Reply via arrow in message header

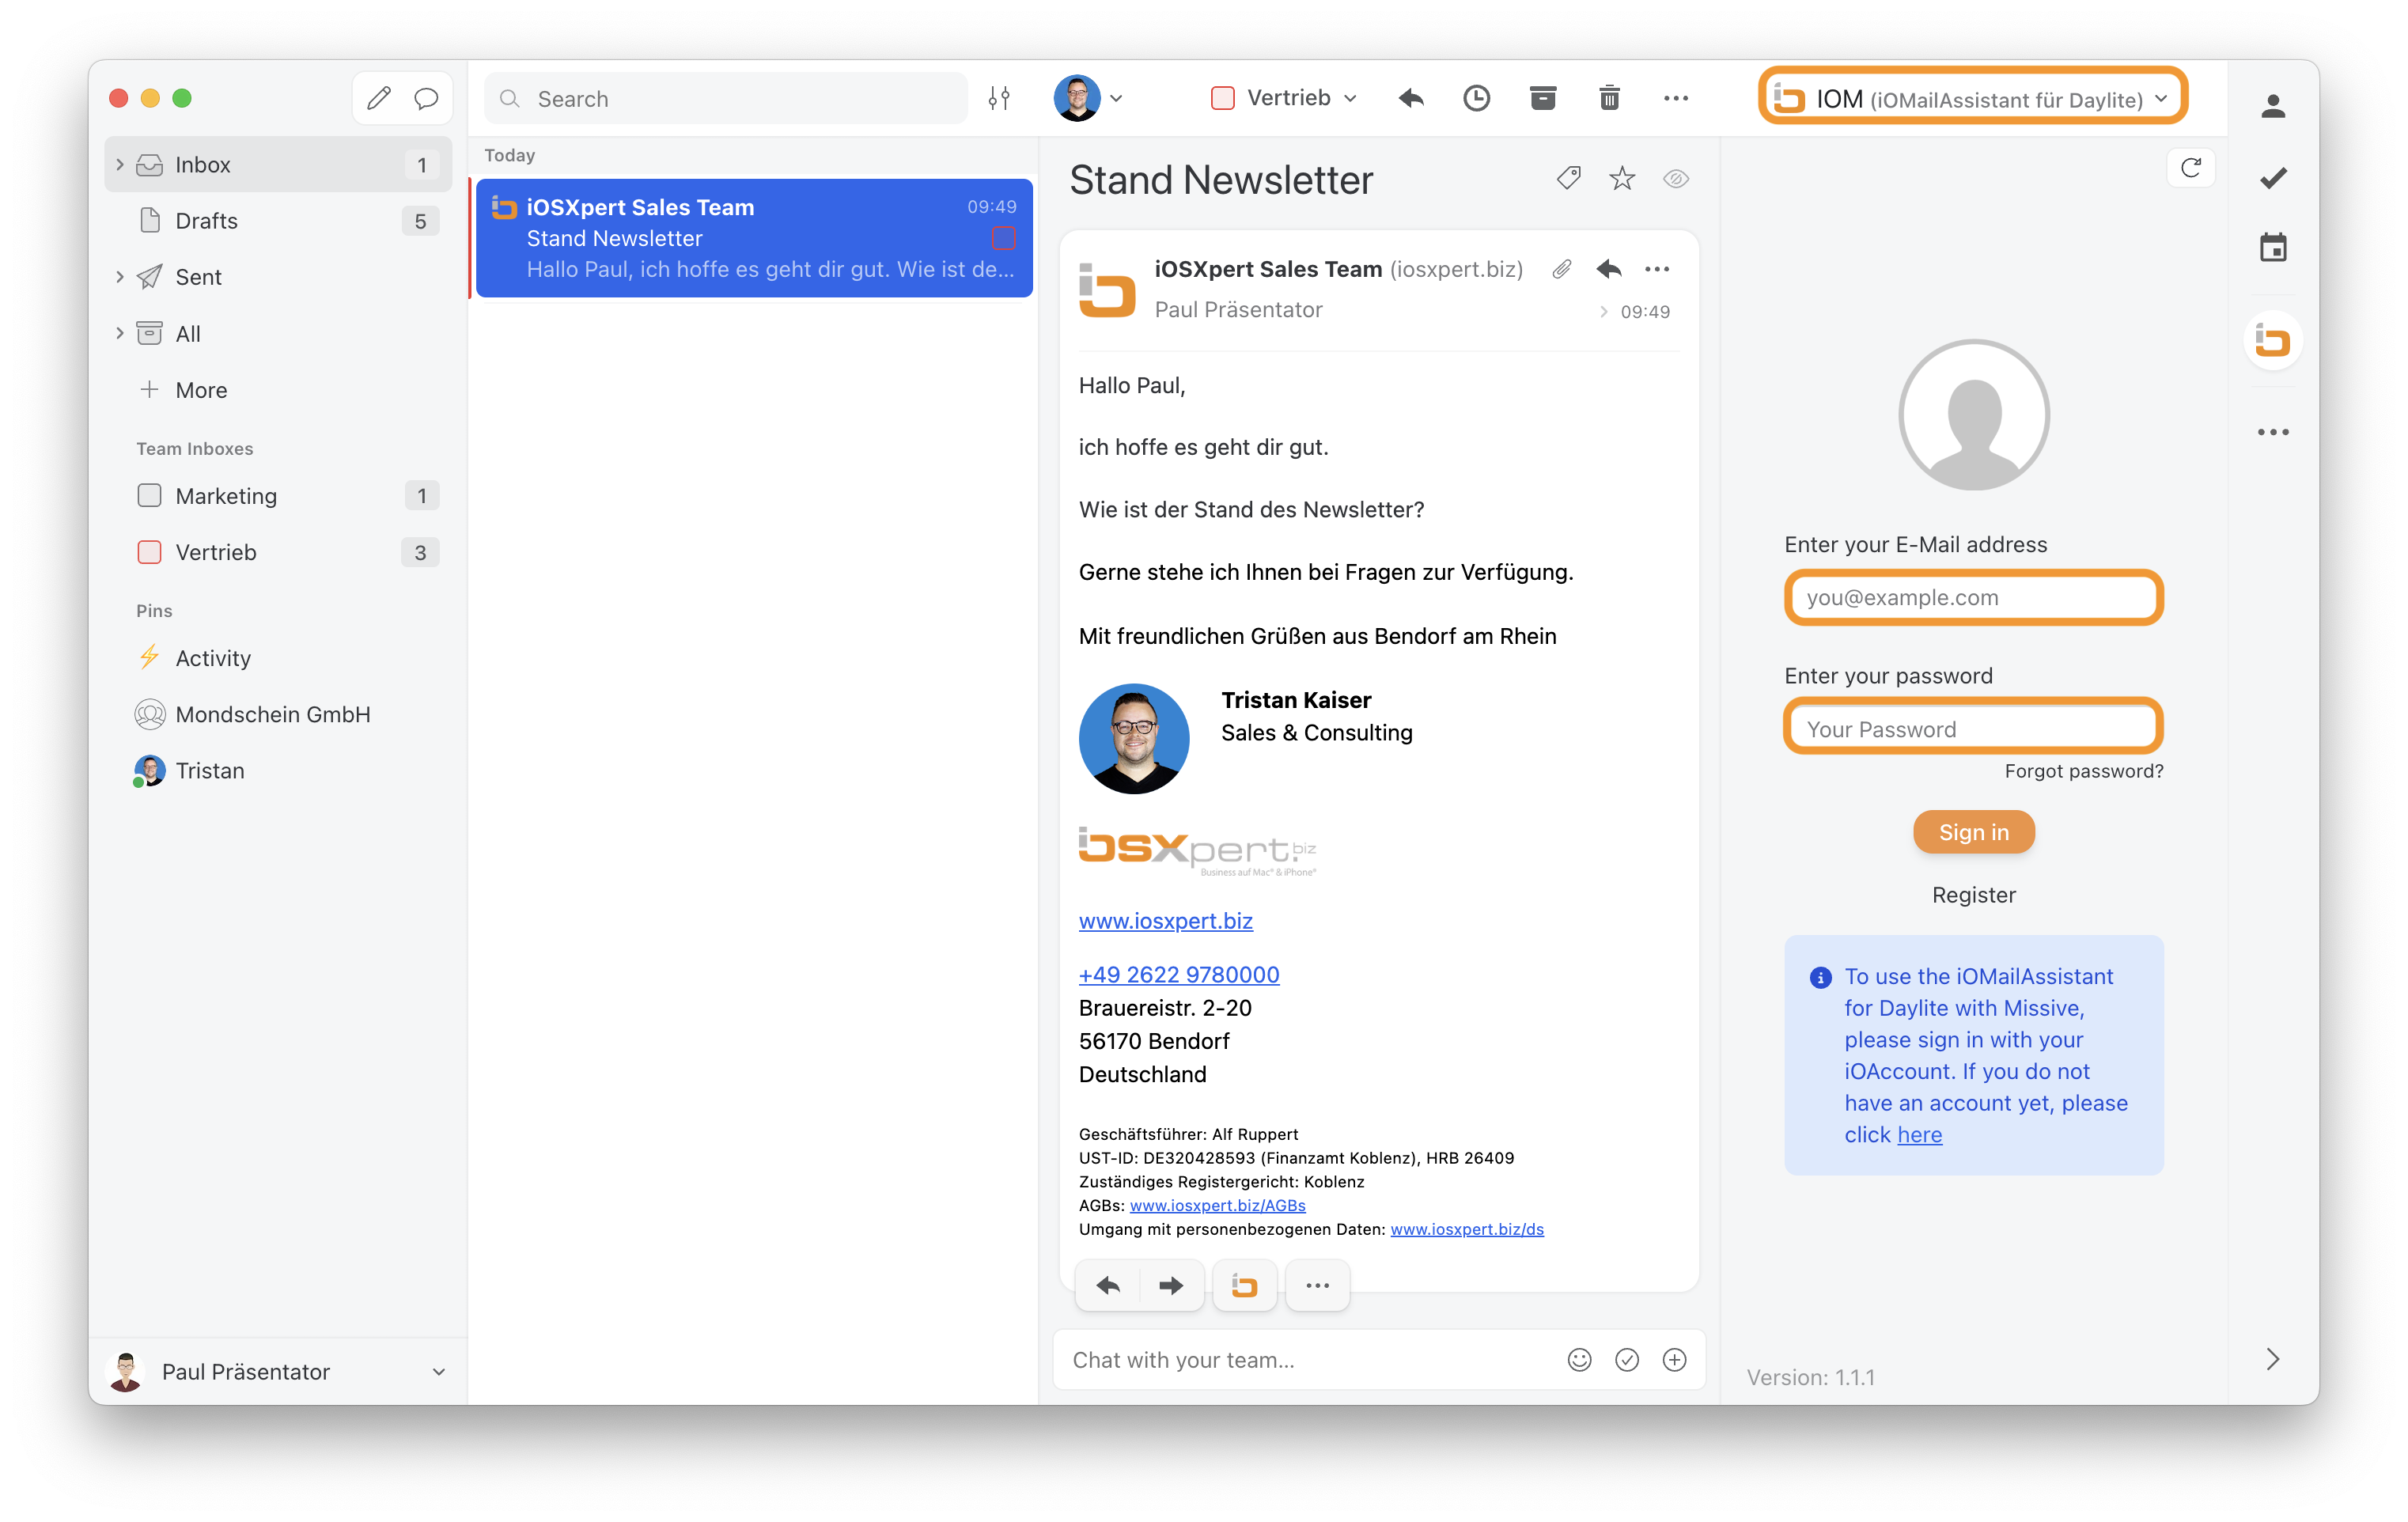[x=1609, y=269]
